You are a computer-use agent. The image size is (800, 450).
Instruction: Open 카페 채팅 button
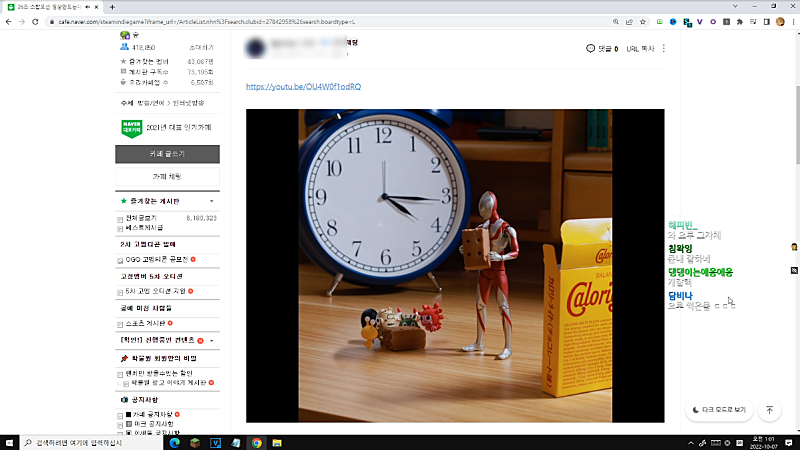[x=167, y=176]
